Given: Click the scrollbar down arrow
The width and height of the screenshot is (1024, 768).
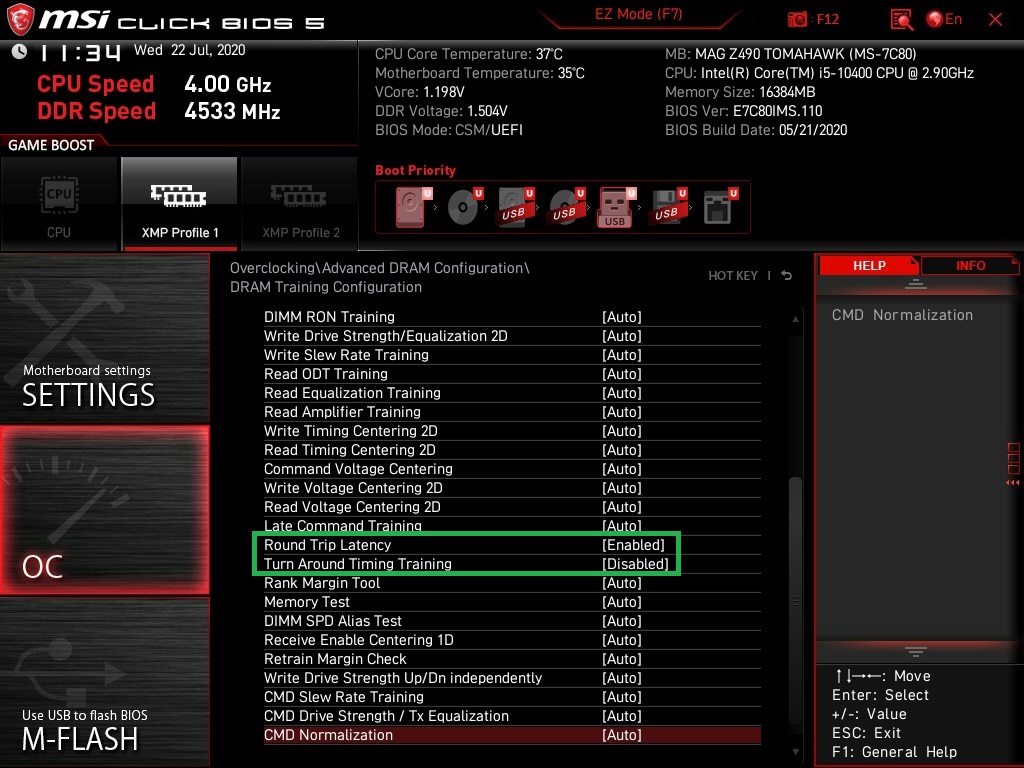Looking at the screenshot, I should [795, 752].
